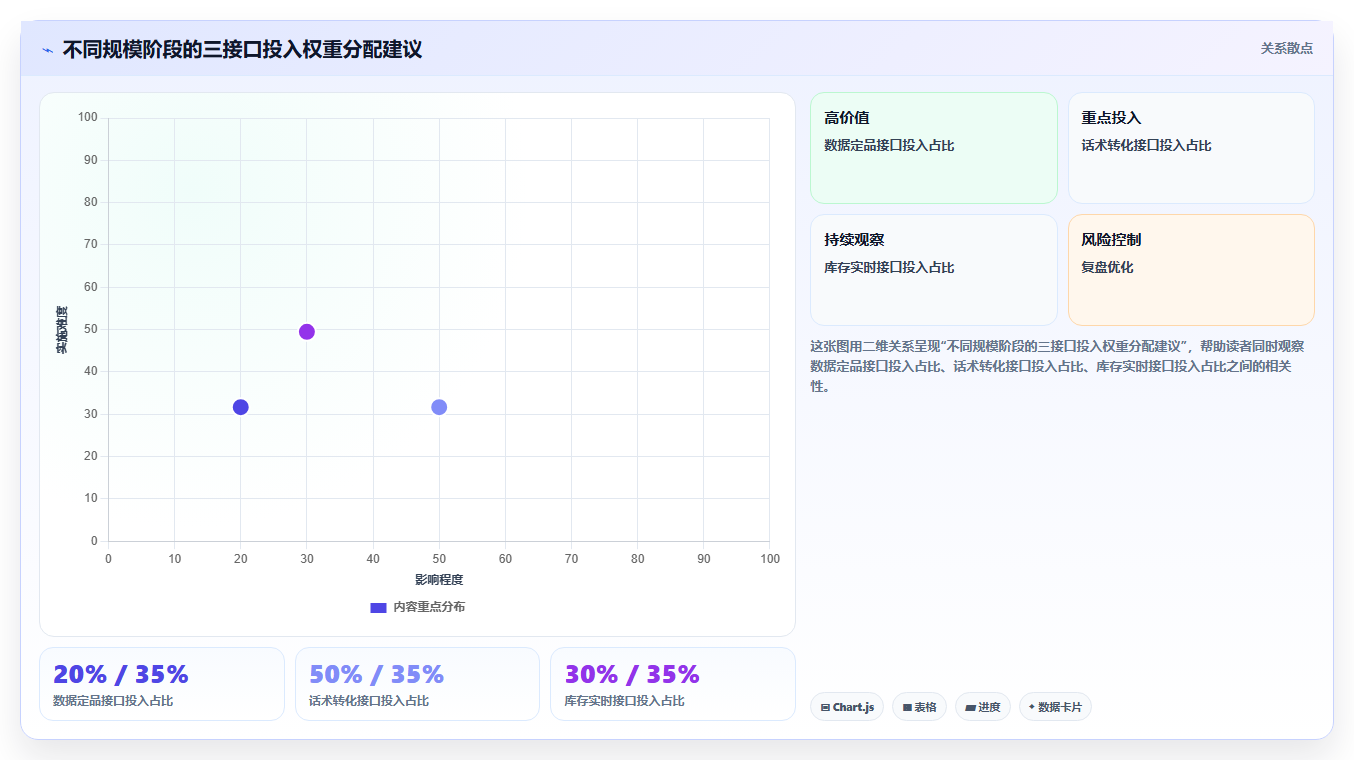The image size is (1354, 760).
Task: Click 复盘优化 text in the 风险控制 card
Action: point(1107,268)
